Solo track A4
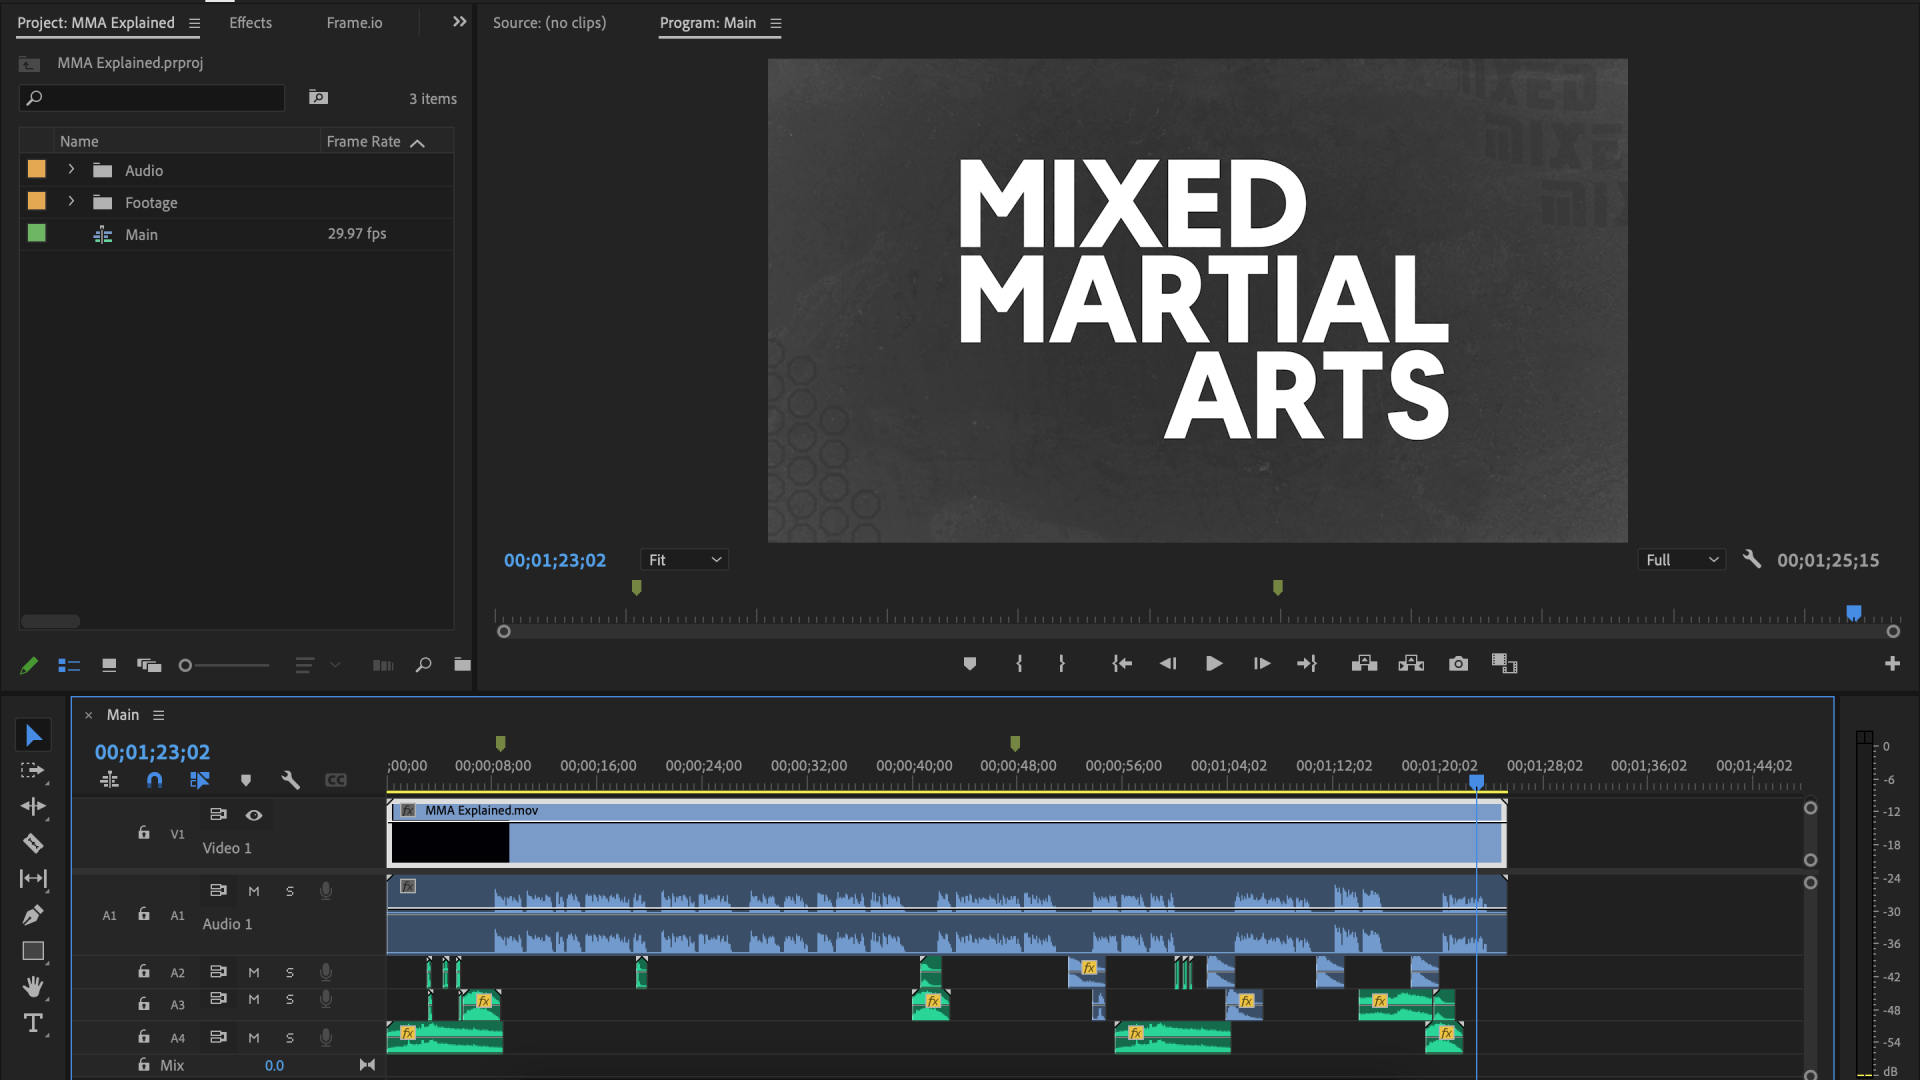 290,1038
